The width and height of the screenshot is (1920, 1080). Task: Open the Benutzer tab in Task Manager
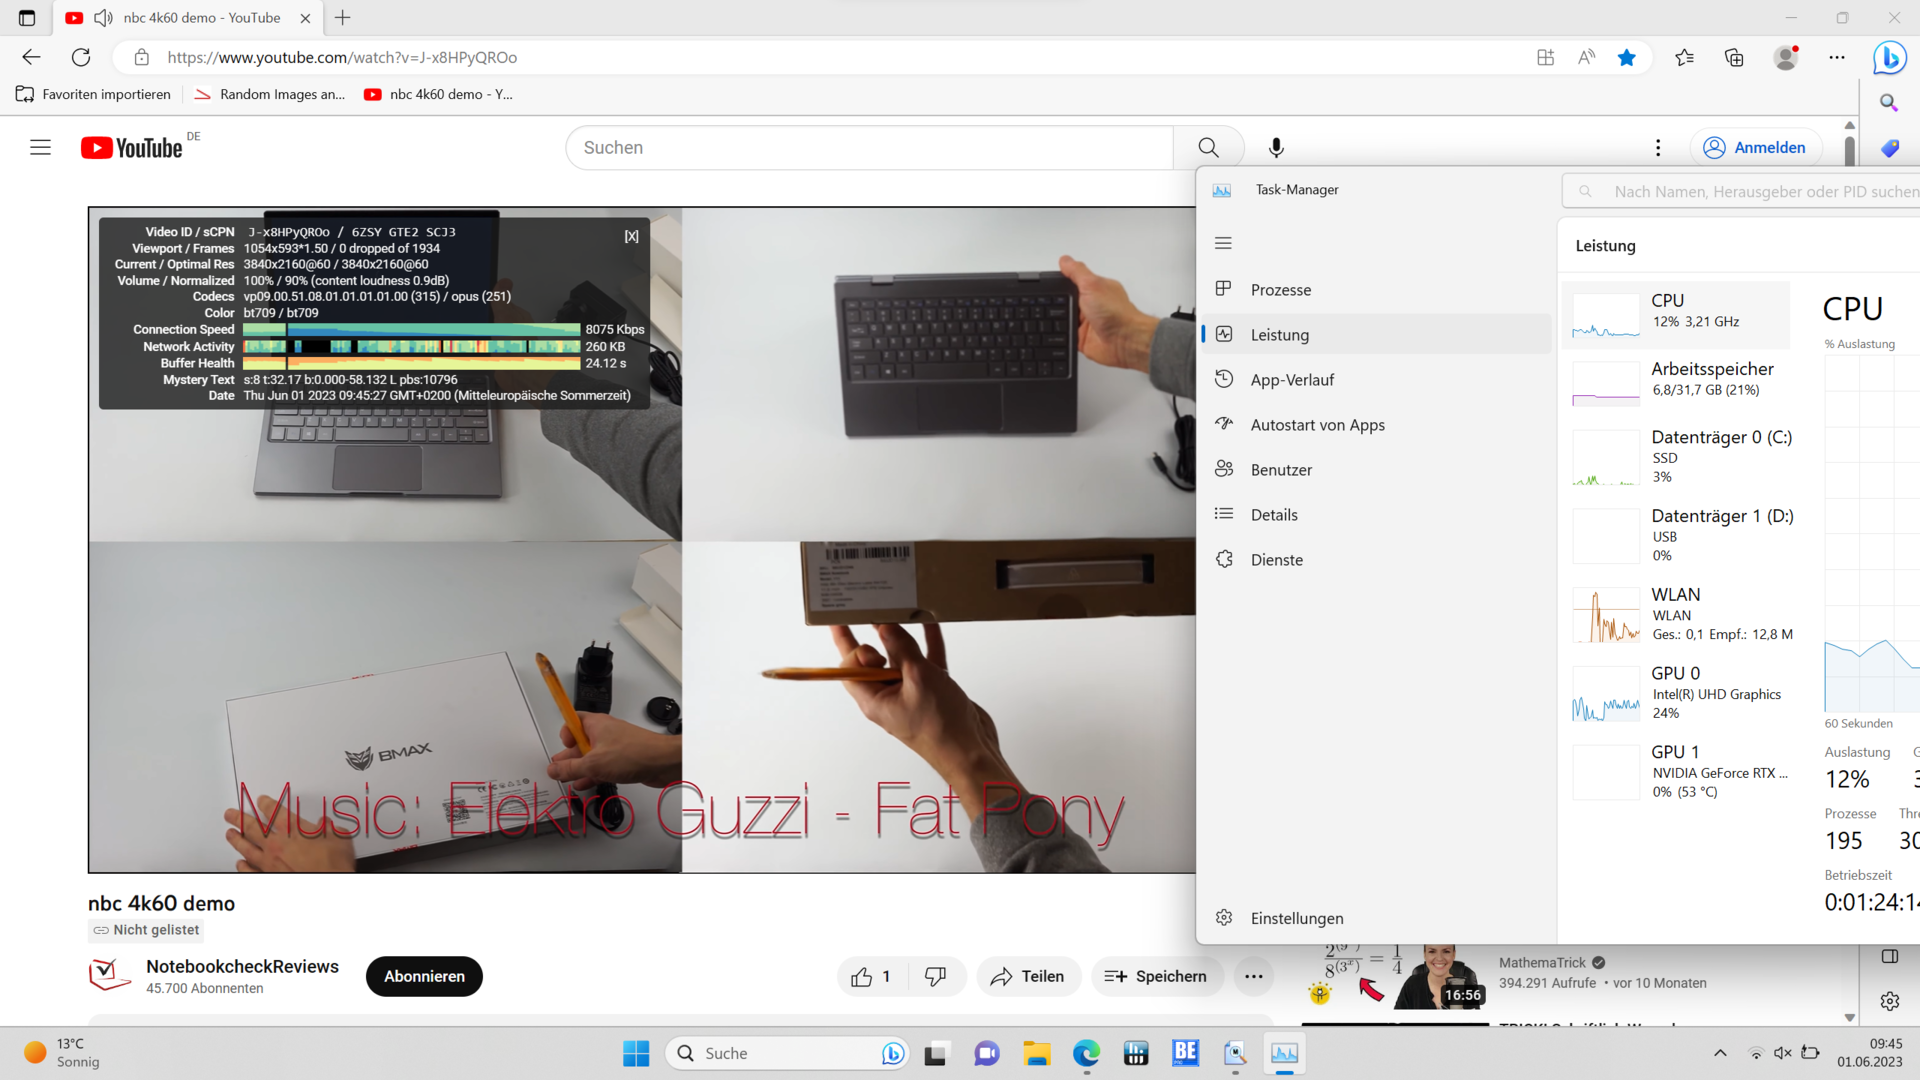[1376, 470]
